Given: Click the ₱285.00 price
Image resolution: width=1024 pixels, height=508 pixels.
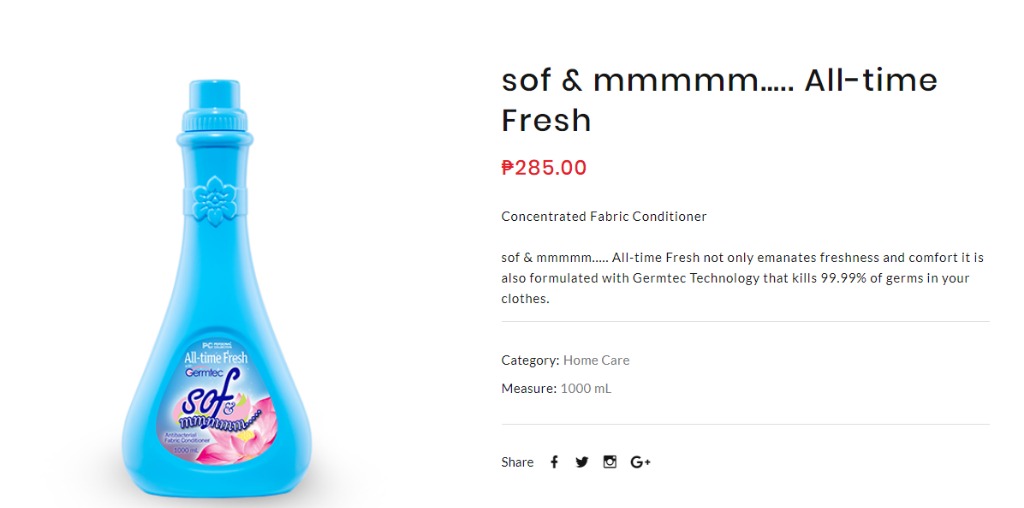Looking at the screenshot, I should [544, 168].
